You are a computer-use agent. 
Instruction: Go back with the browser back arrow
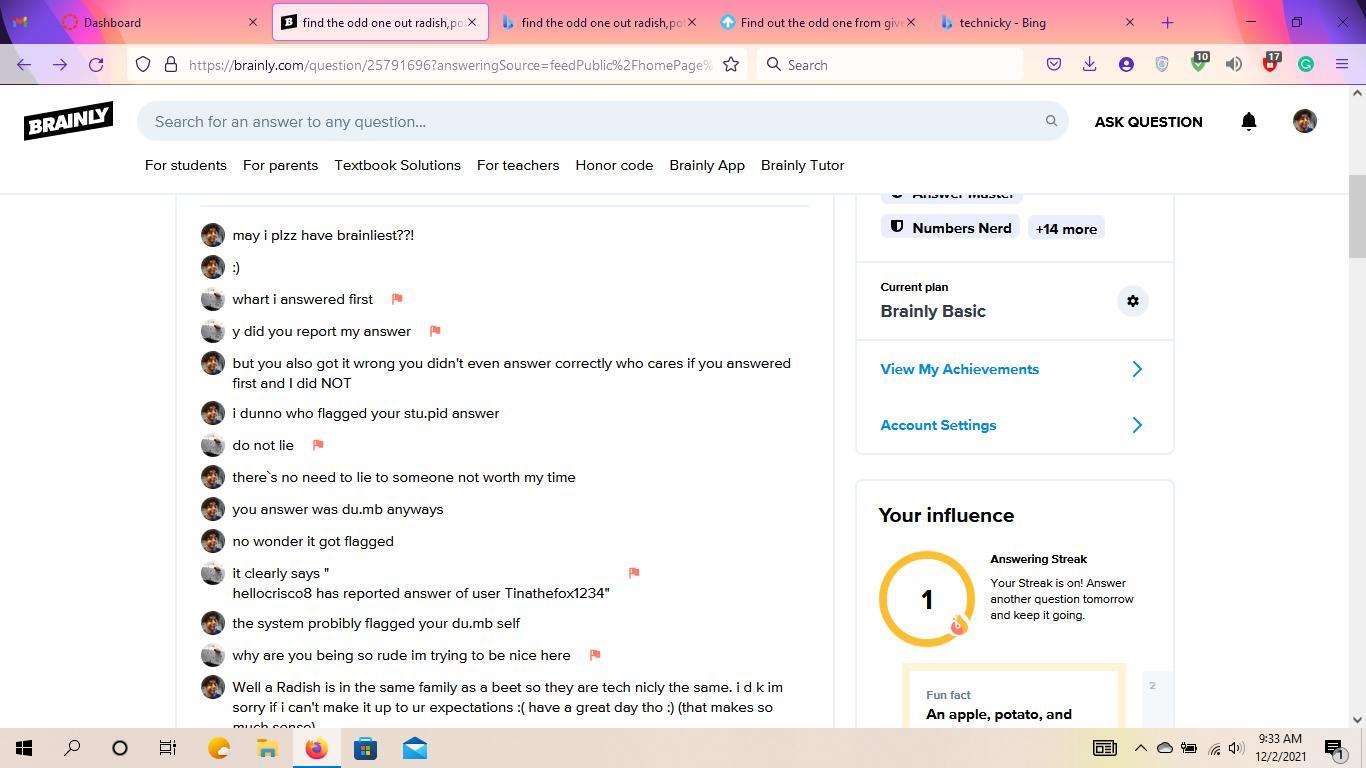pos(24,65)
